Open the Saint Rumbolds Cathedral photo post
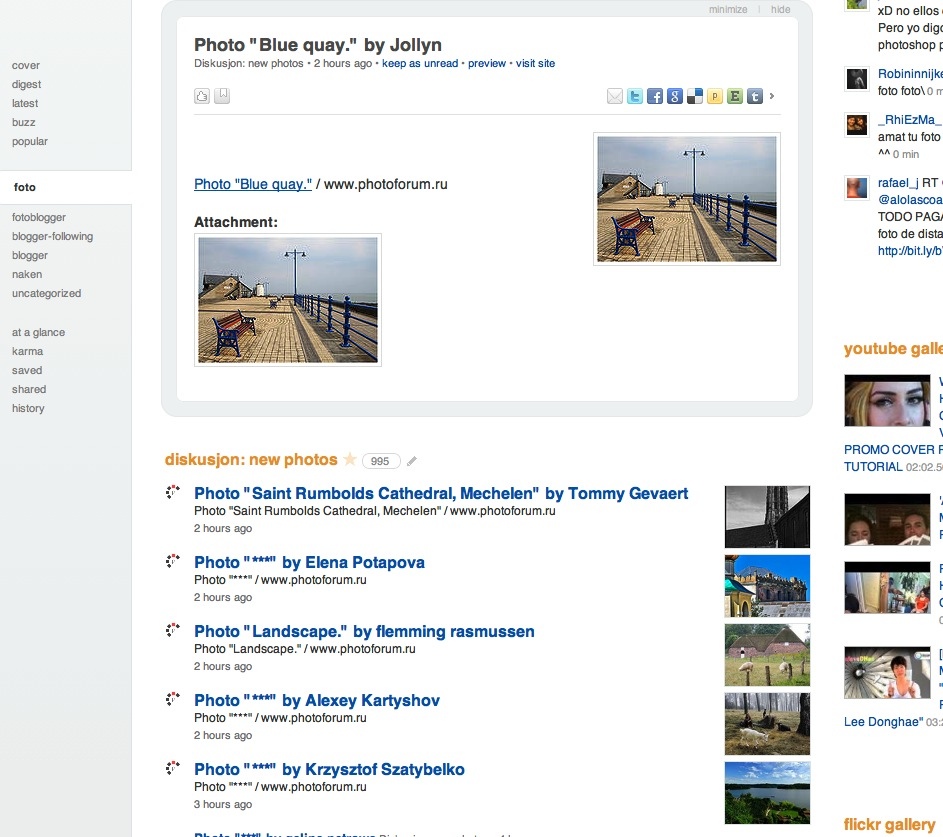 pos(441,493)
